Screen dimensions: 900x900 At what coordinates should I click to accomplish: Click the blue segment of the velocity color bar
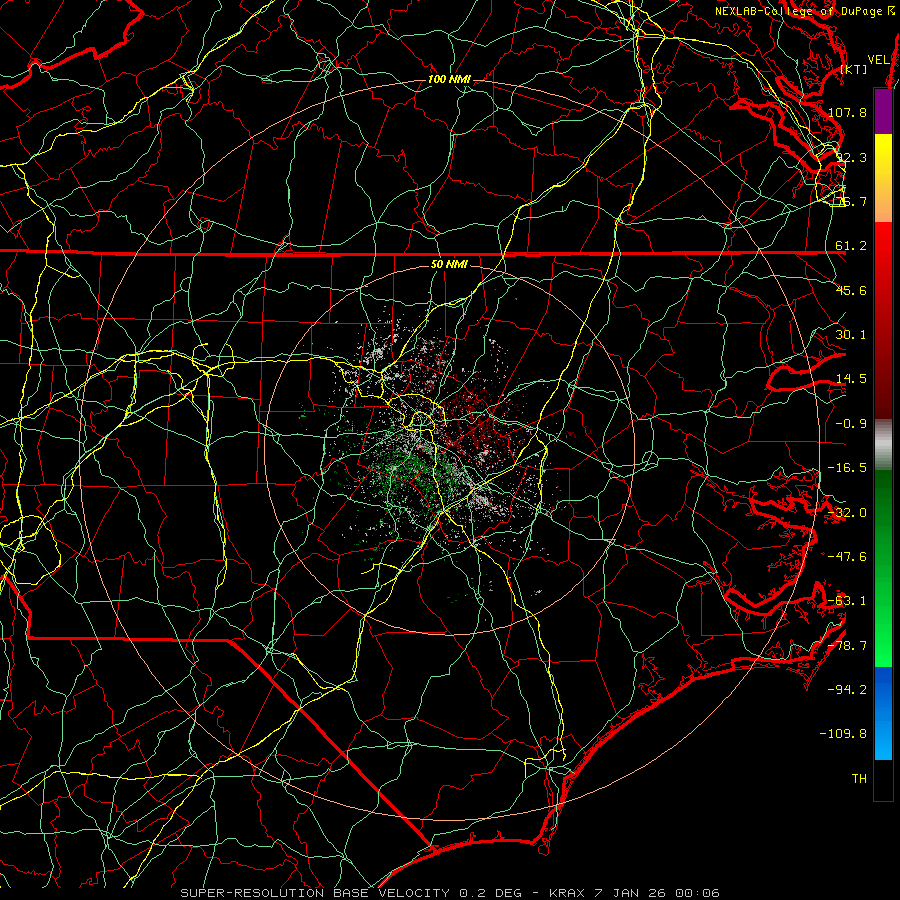click(x=883, y=713)
